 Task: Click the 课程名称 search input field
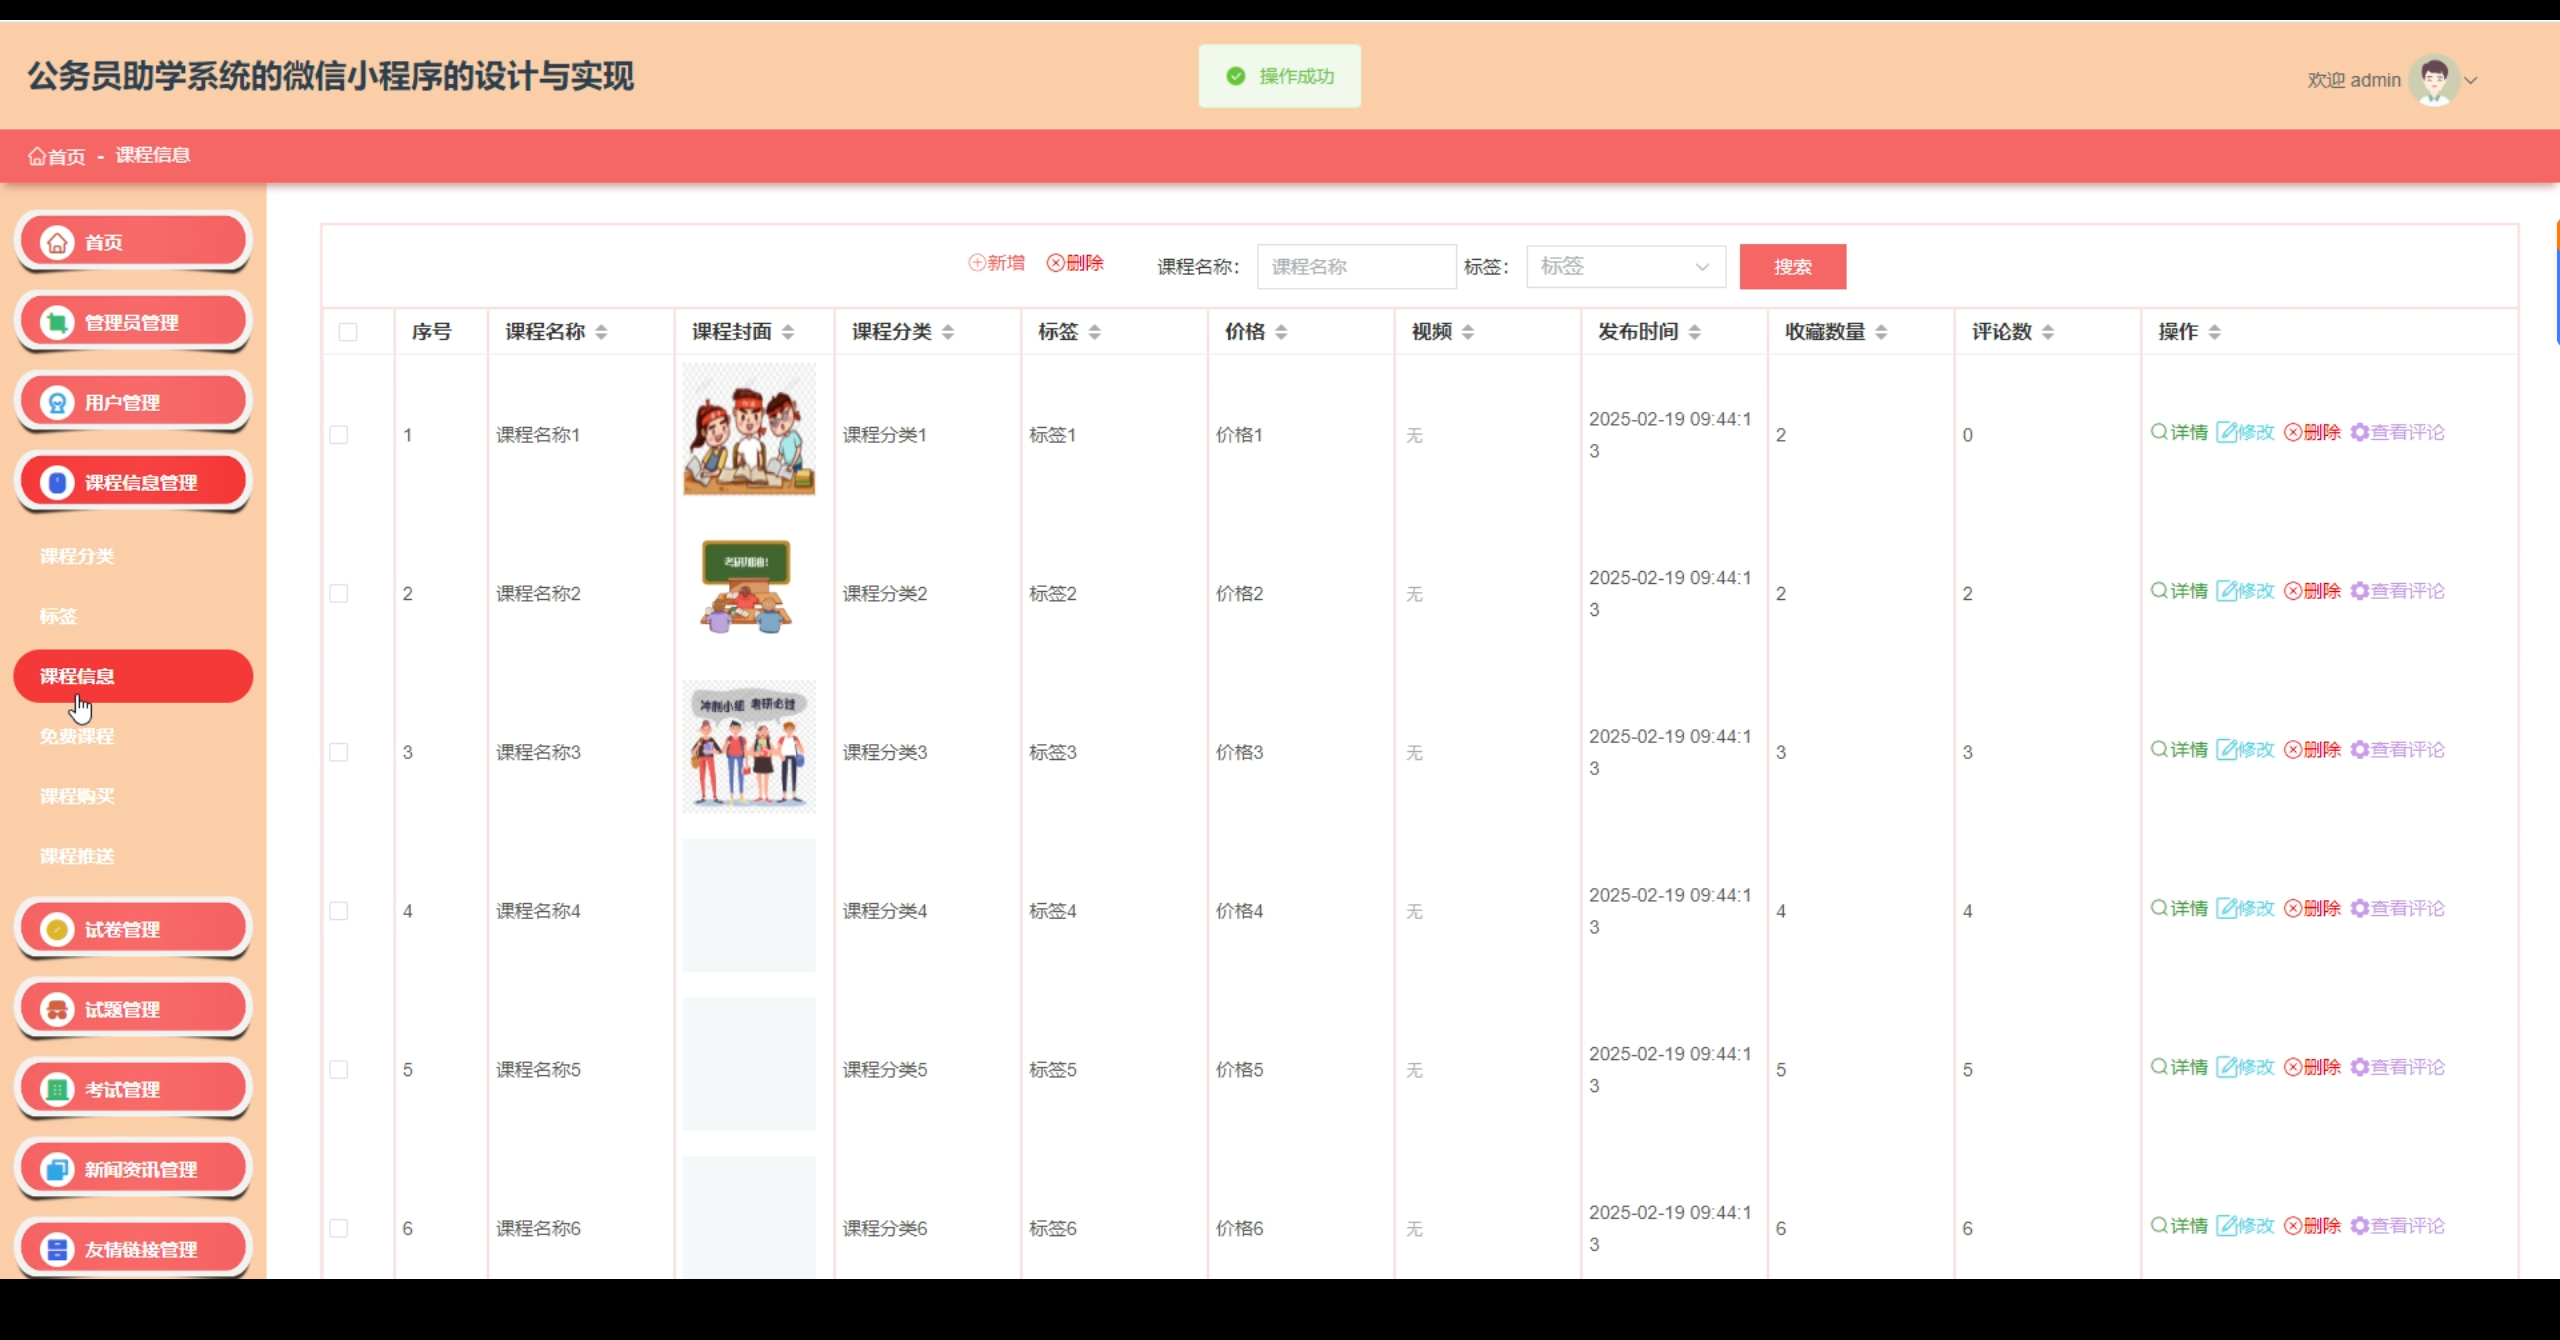pos(1355,267)
